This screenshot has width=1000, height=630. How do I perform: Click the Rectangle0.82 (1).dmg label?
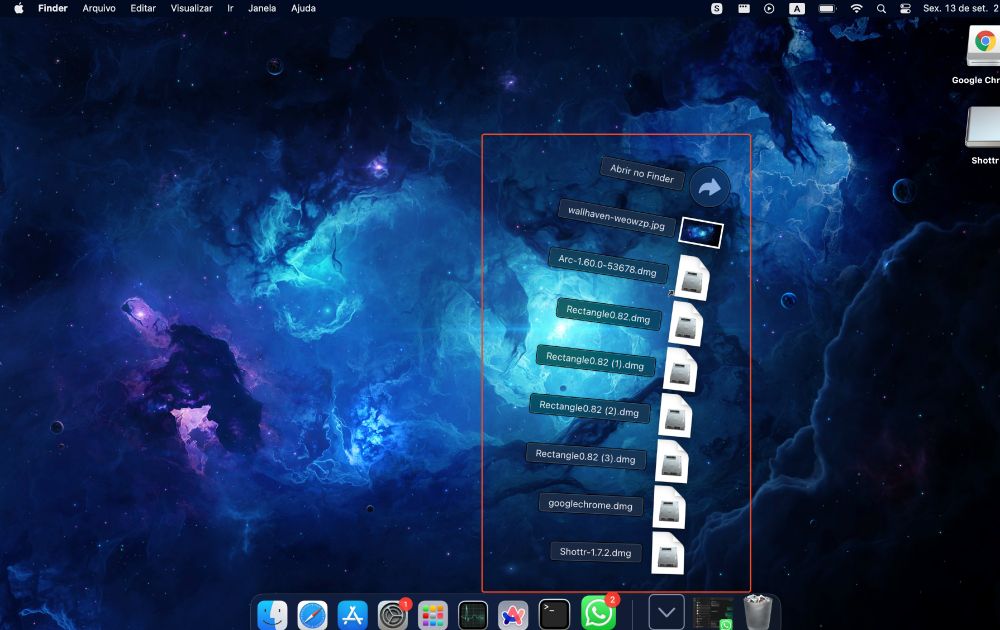(x=595, y=362)
